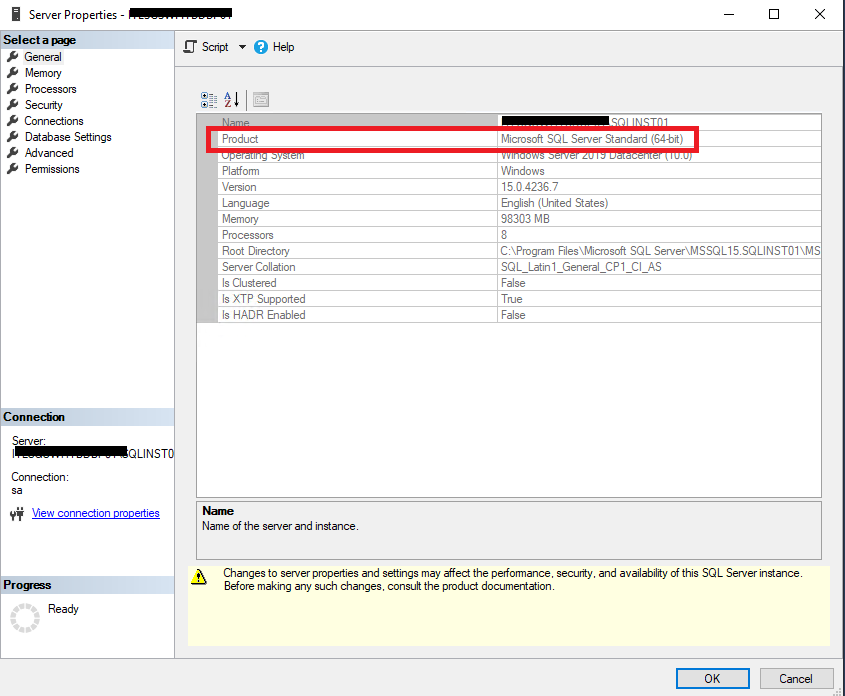
Task: Select the Product property label
Action: click(240, 138)
